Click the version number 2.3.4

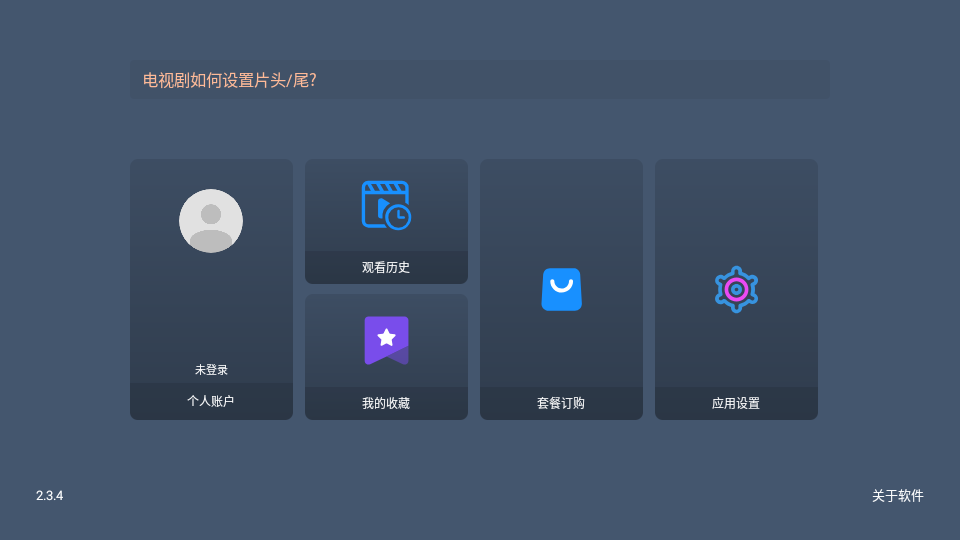point(50,496)
